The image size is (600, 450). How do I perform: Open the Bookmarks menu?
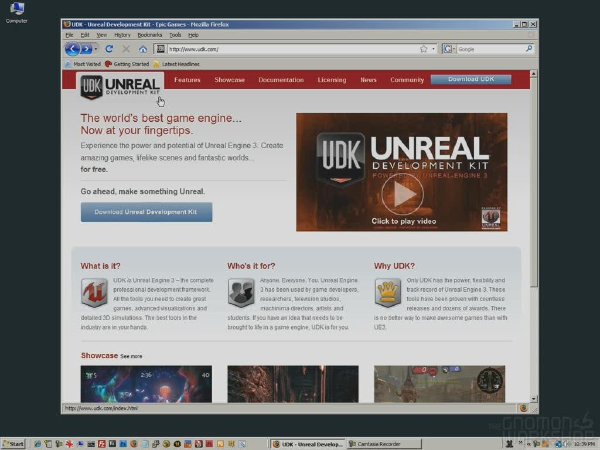150,35
